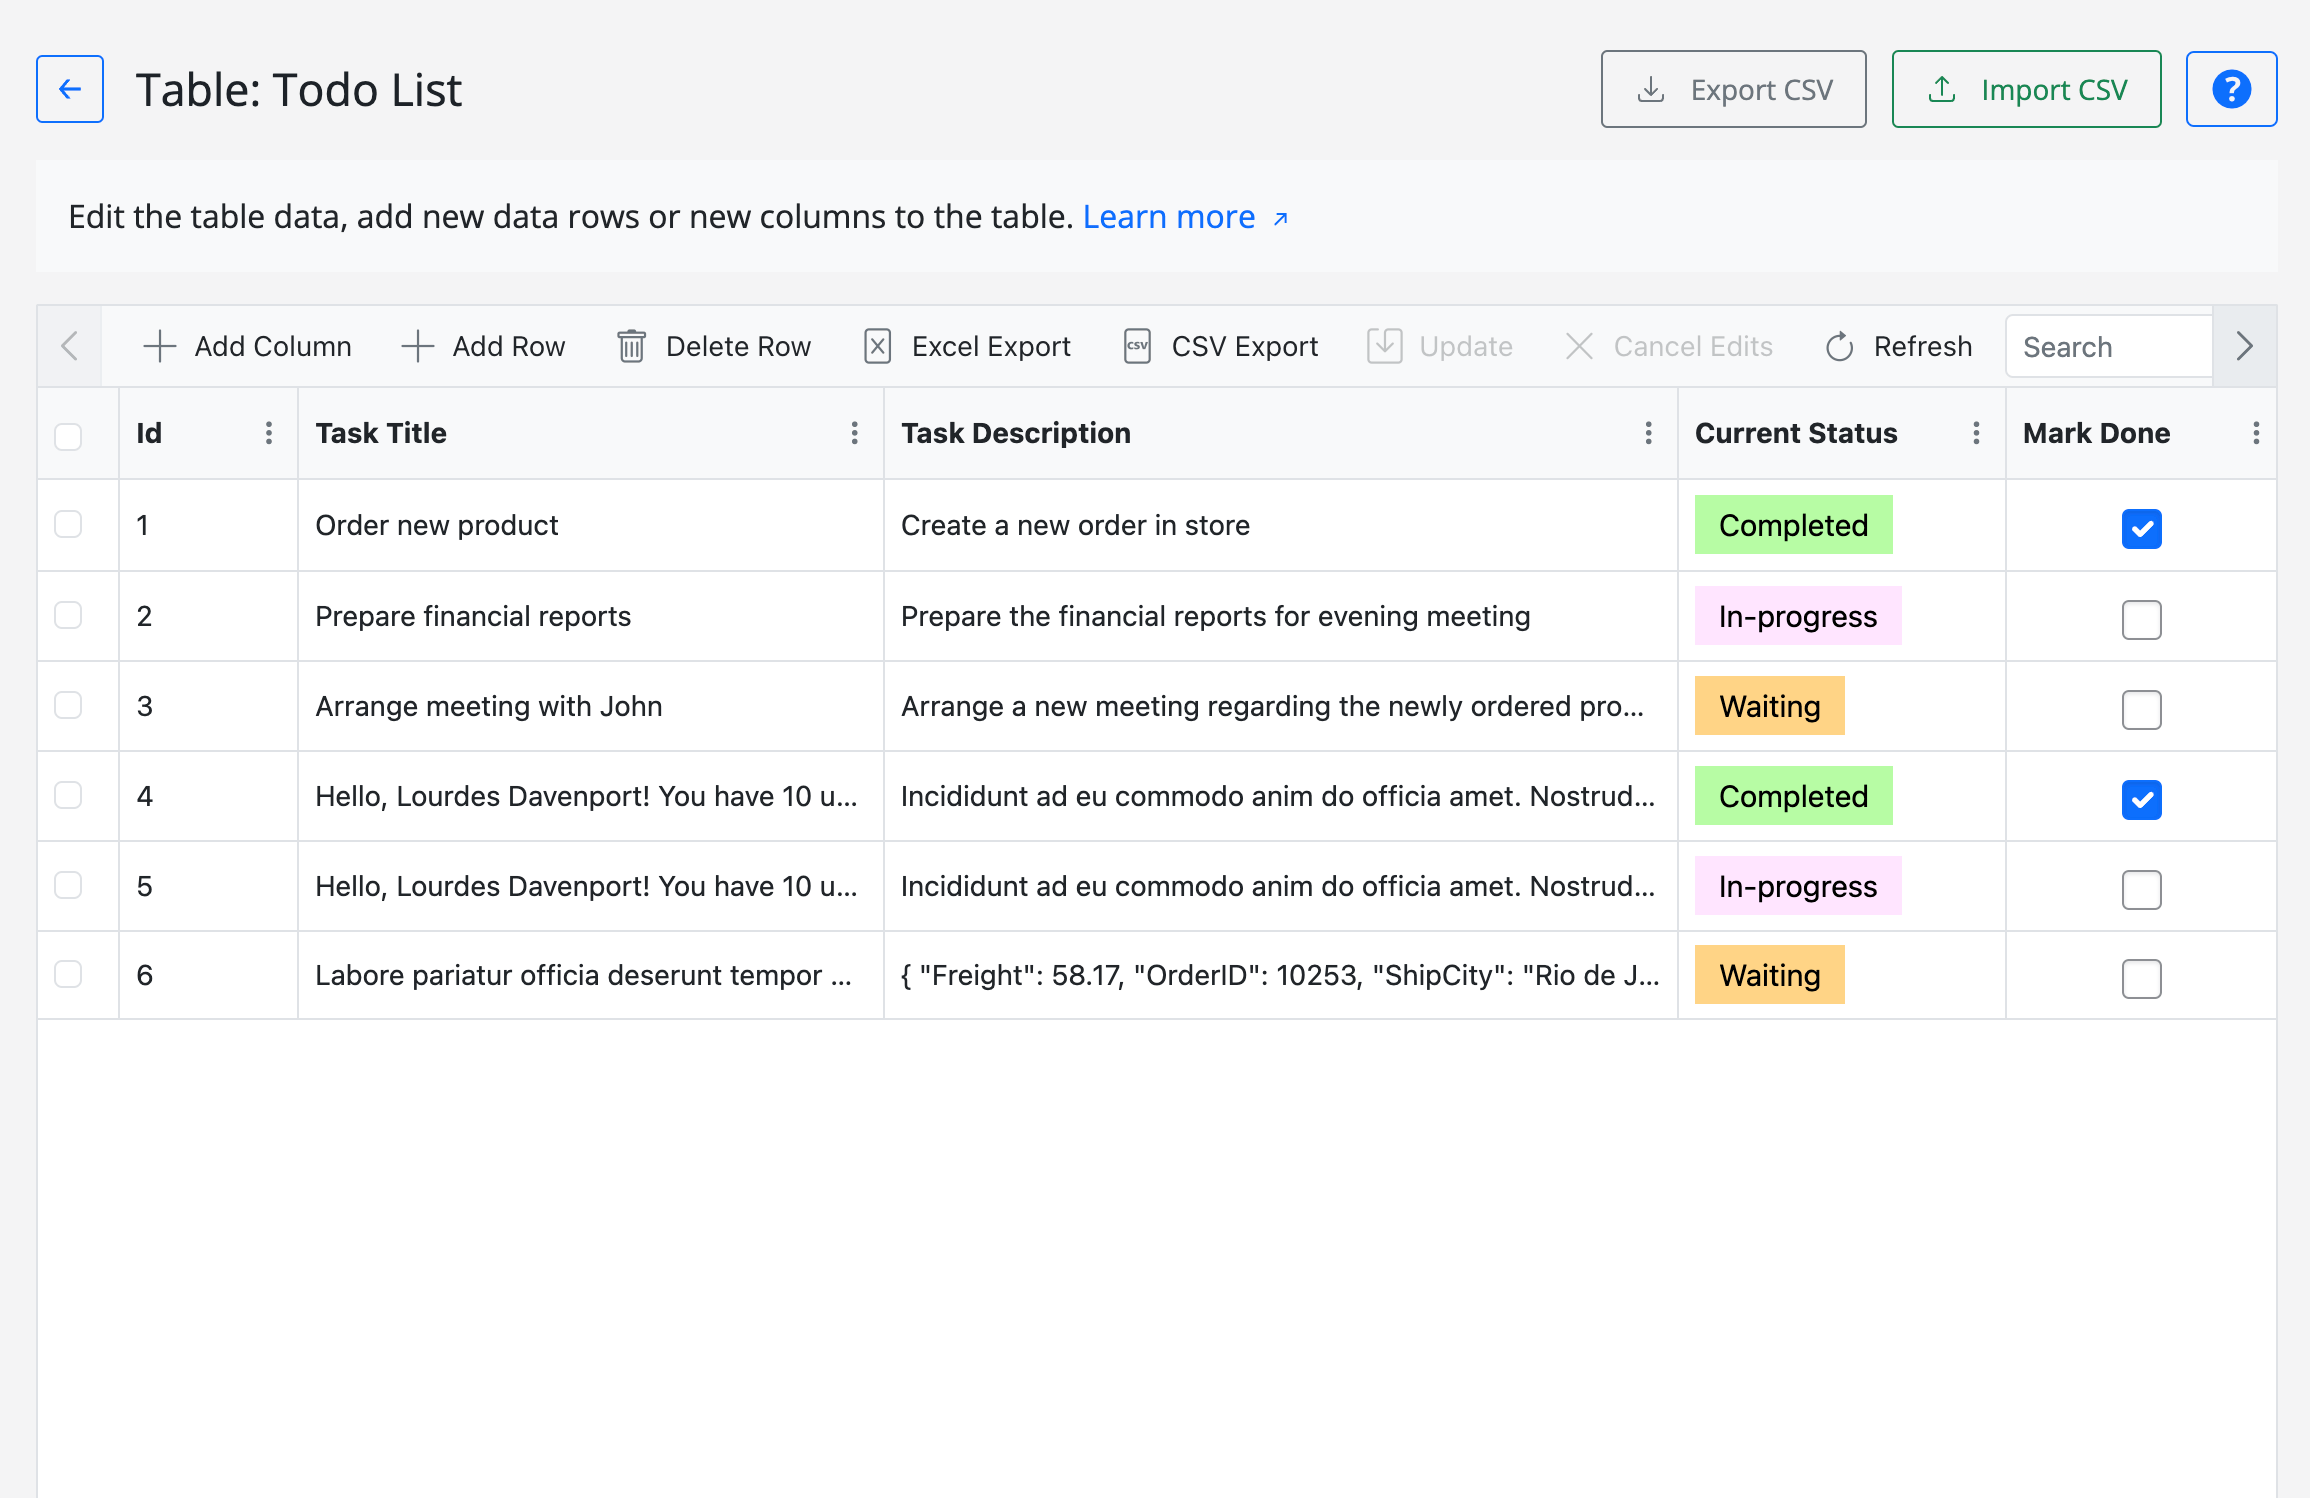
Task: Click the Delete Row trash icon
Action: [x=630, y=346]
